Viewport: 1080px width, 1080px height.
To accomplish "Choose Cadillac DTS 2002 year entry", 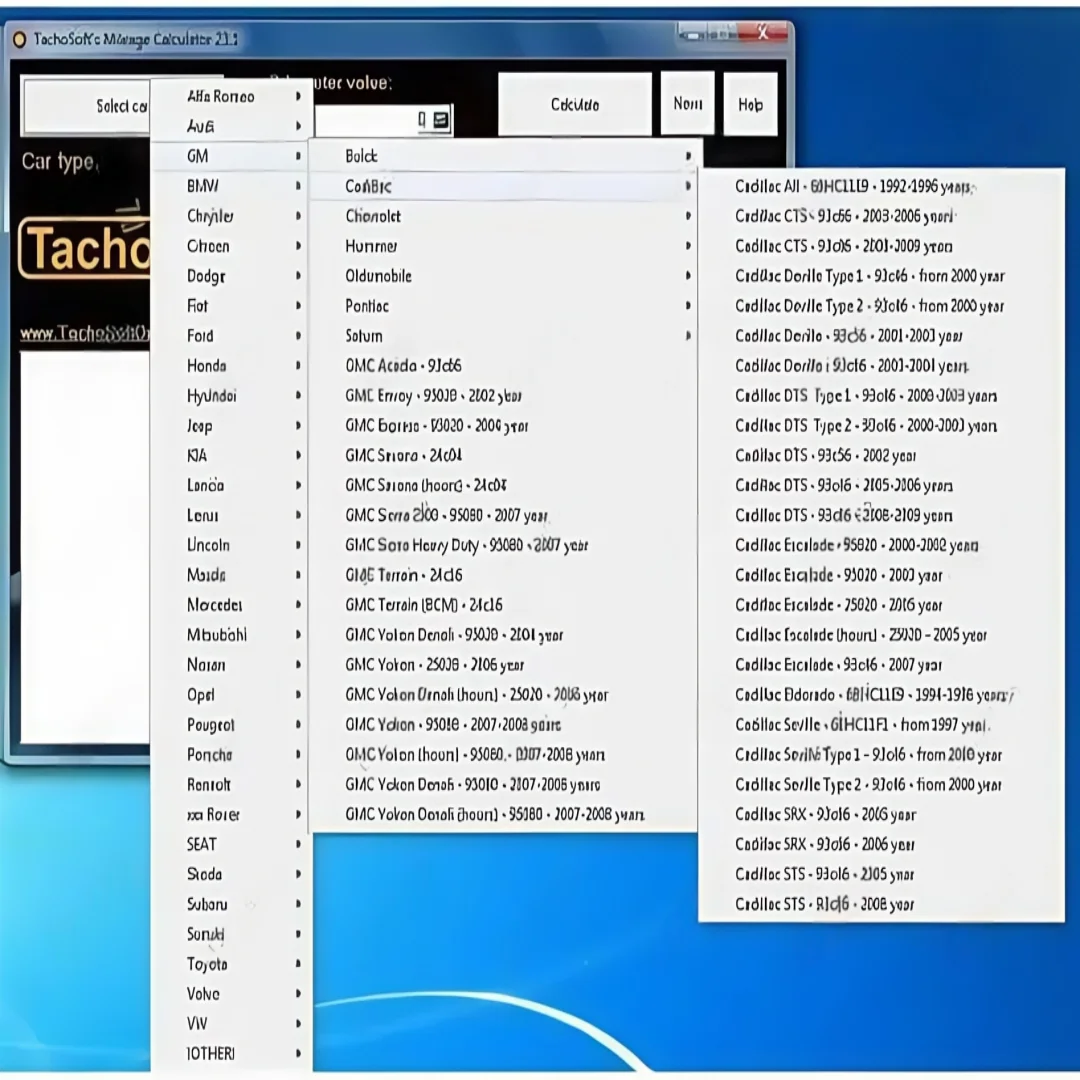I will coord(882,455).
